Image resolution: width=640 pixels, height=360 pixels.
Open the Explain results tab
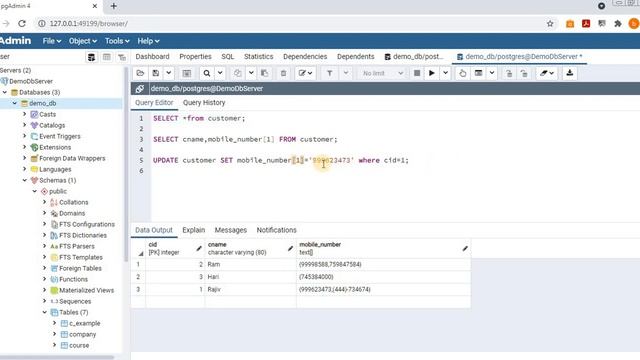(x=193, y=230)
